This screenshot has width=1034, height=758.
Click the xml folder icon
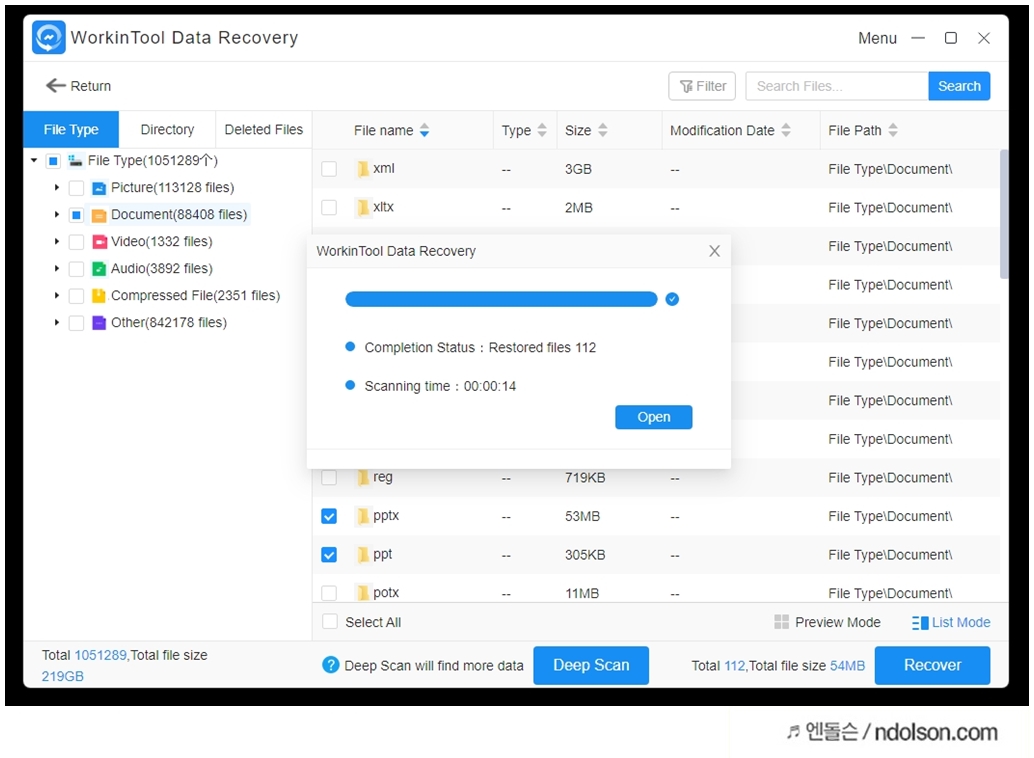coord(363,169)
